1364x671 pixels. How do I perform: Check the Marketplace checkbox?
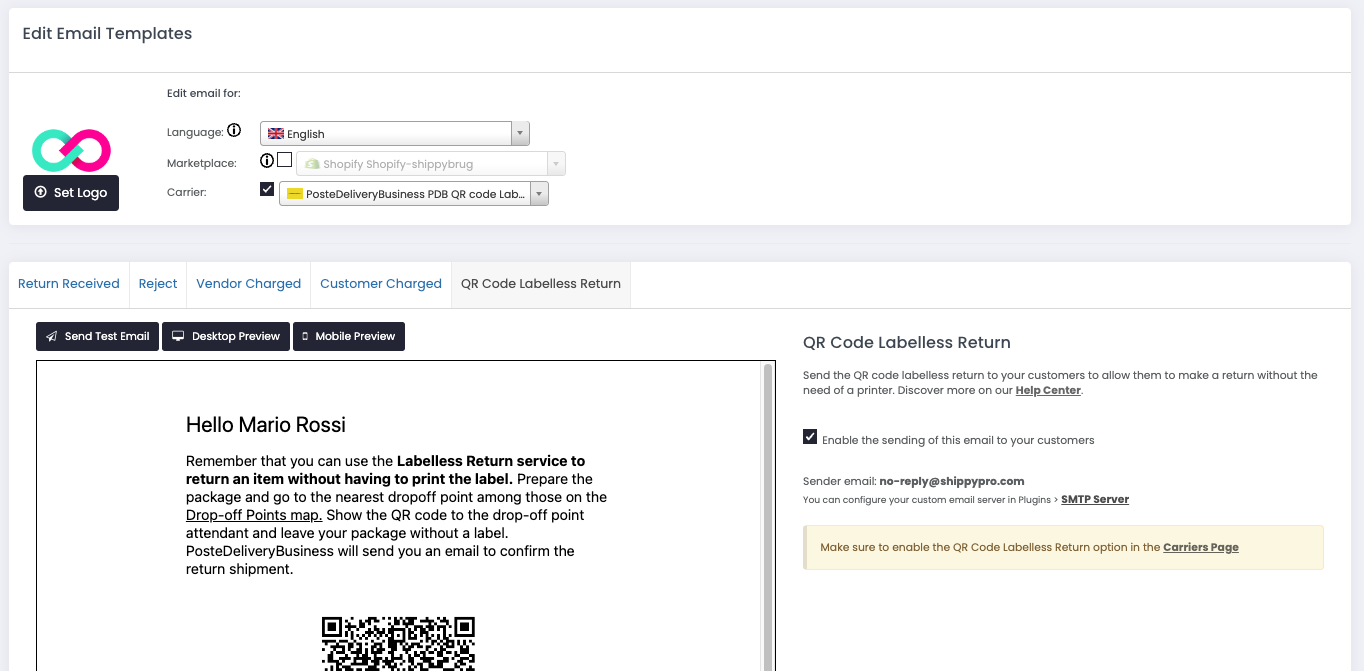(285, 159)
